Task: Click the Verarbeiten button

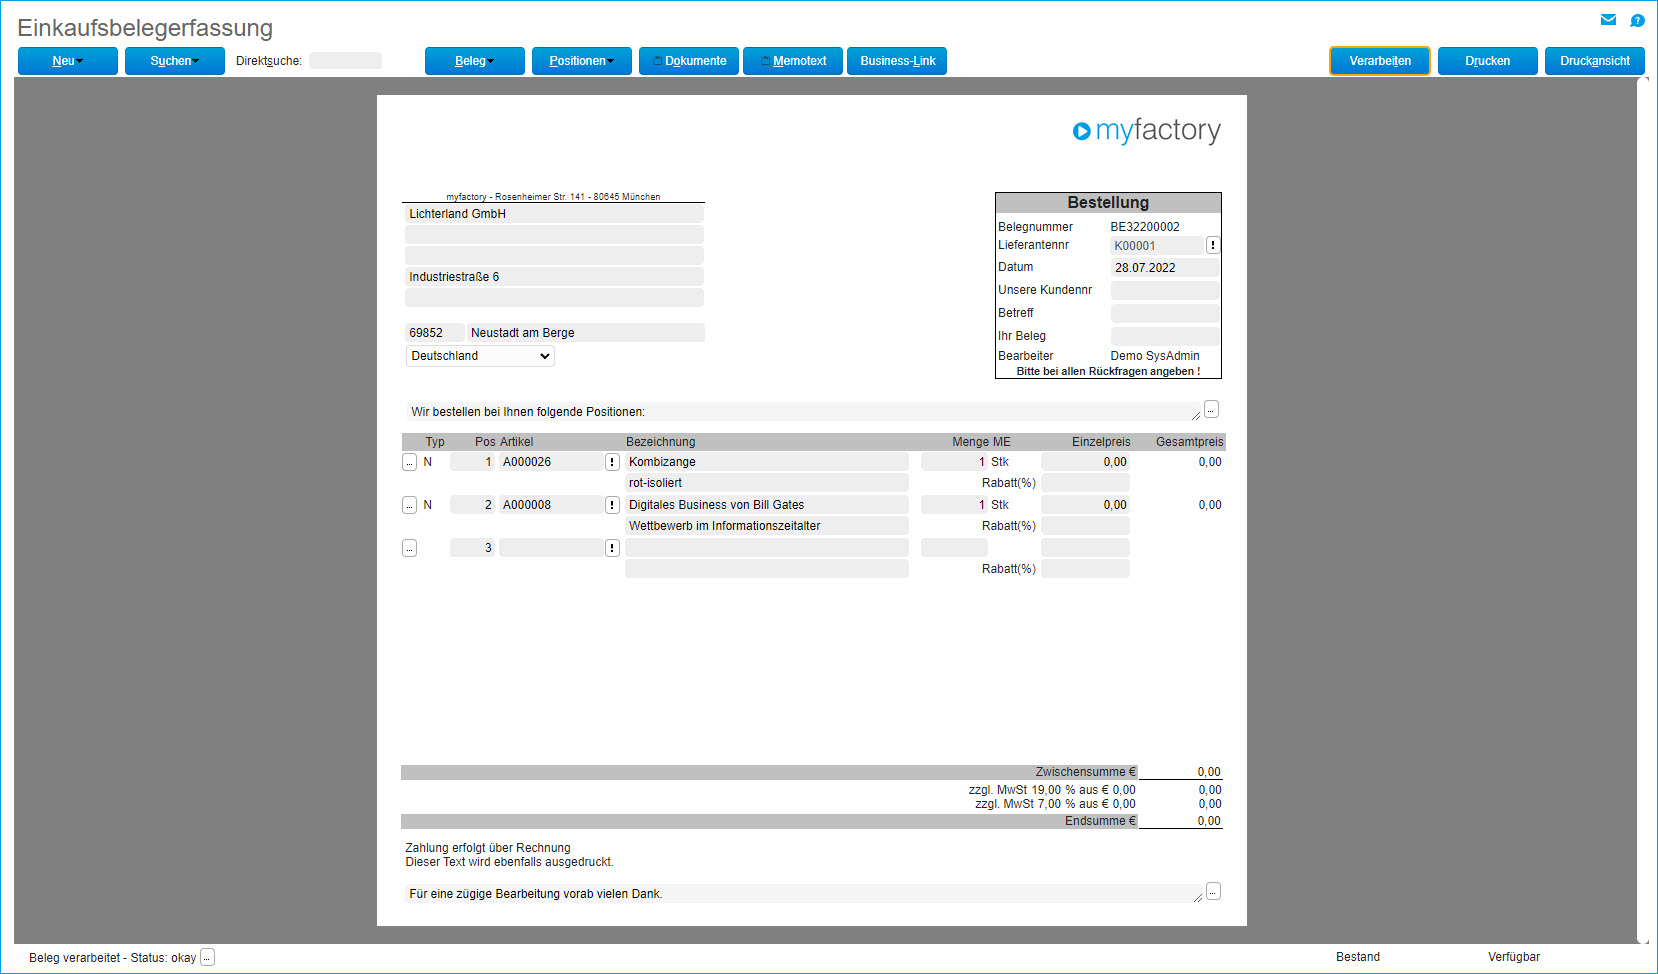Action: click(x=1380, y=61)
